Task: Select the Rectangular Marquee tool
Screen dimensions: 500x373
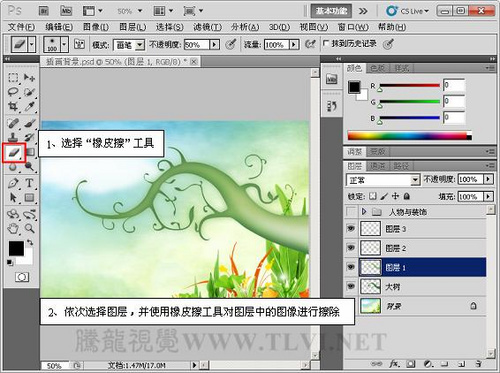Action: (13, 78)
